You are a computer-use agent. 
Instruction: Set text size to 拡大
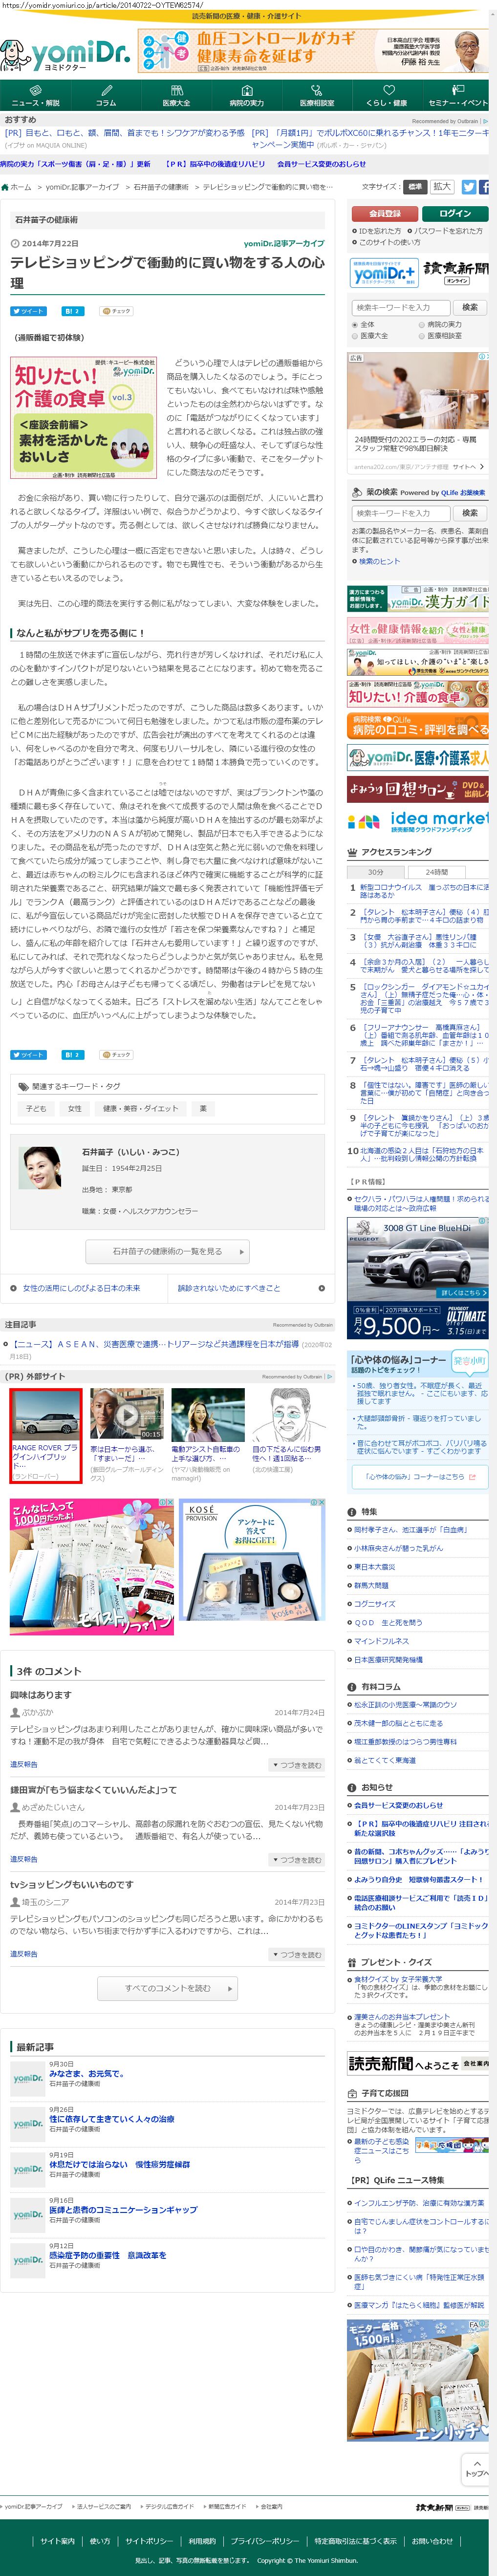pyautogui.click(x=442, y=187)
